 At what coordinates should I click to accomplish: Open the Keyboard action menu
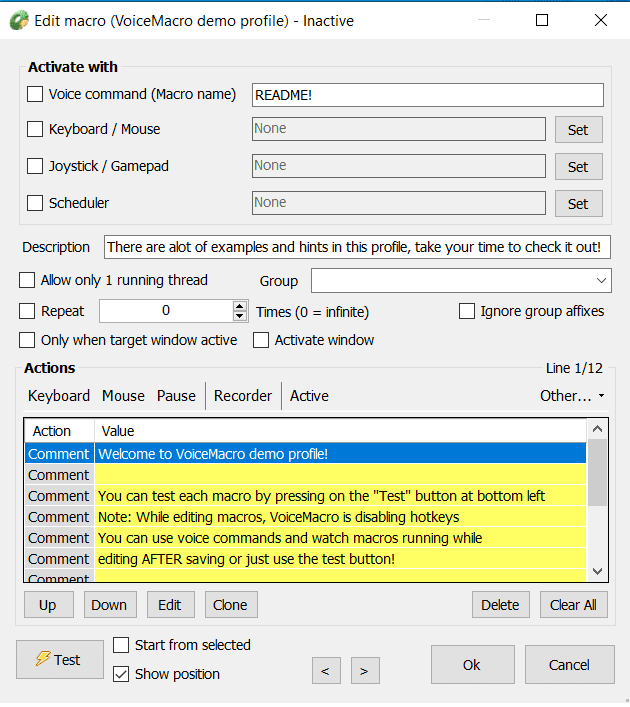tap(59, 396)
